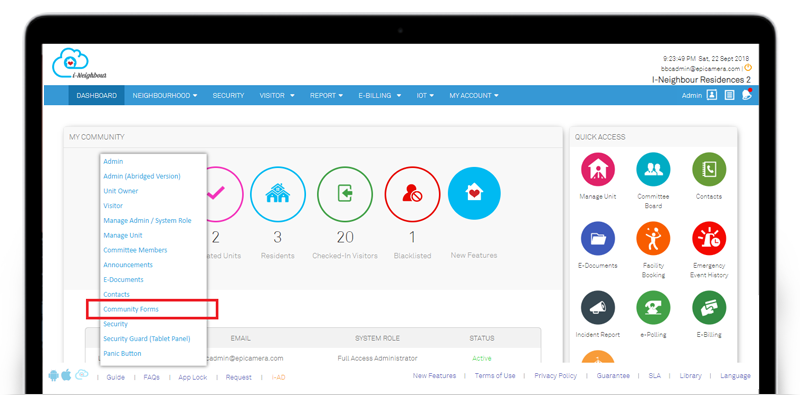
Task: Click the STATUS column header
Action: (x=482, y=338)
